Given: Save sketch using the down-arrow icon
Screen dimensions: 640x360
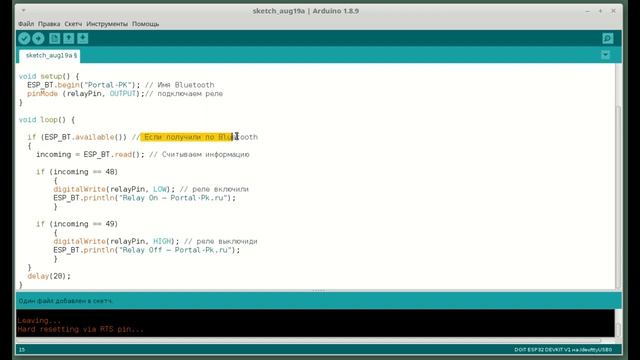Looking at the screenshot, I should click(83, 38).
